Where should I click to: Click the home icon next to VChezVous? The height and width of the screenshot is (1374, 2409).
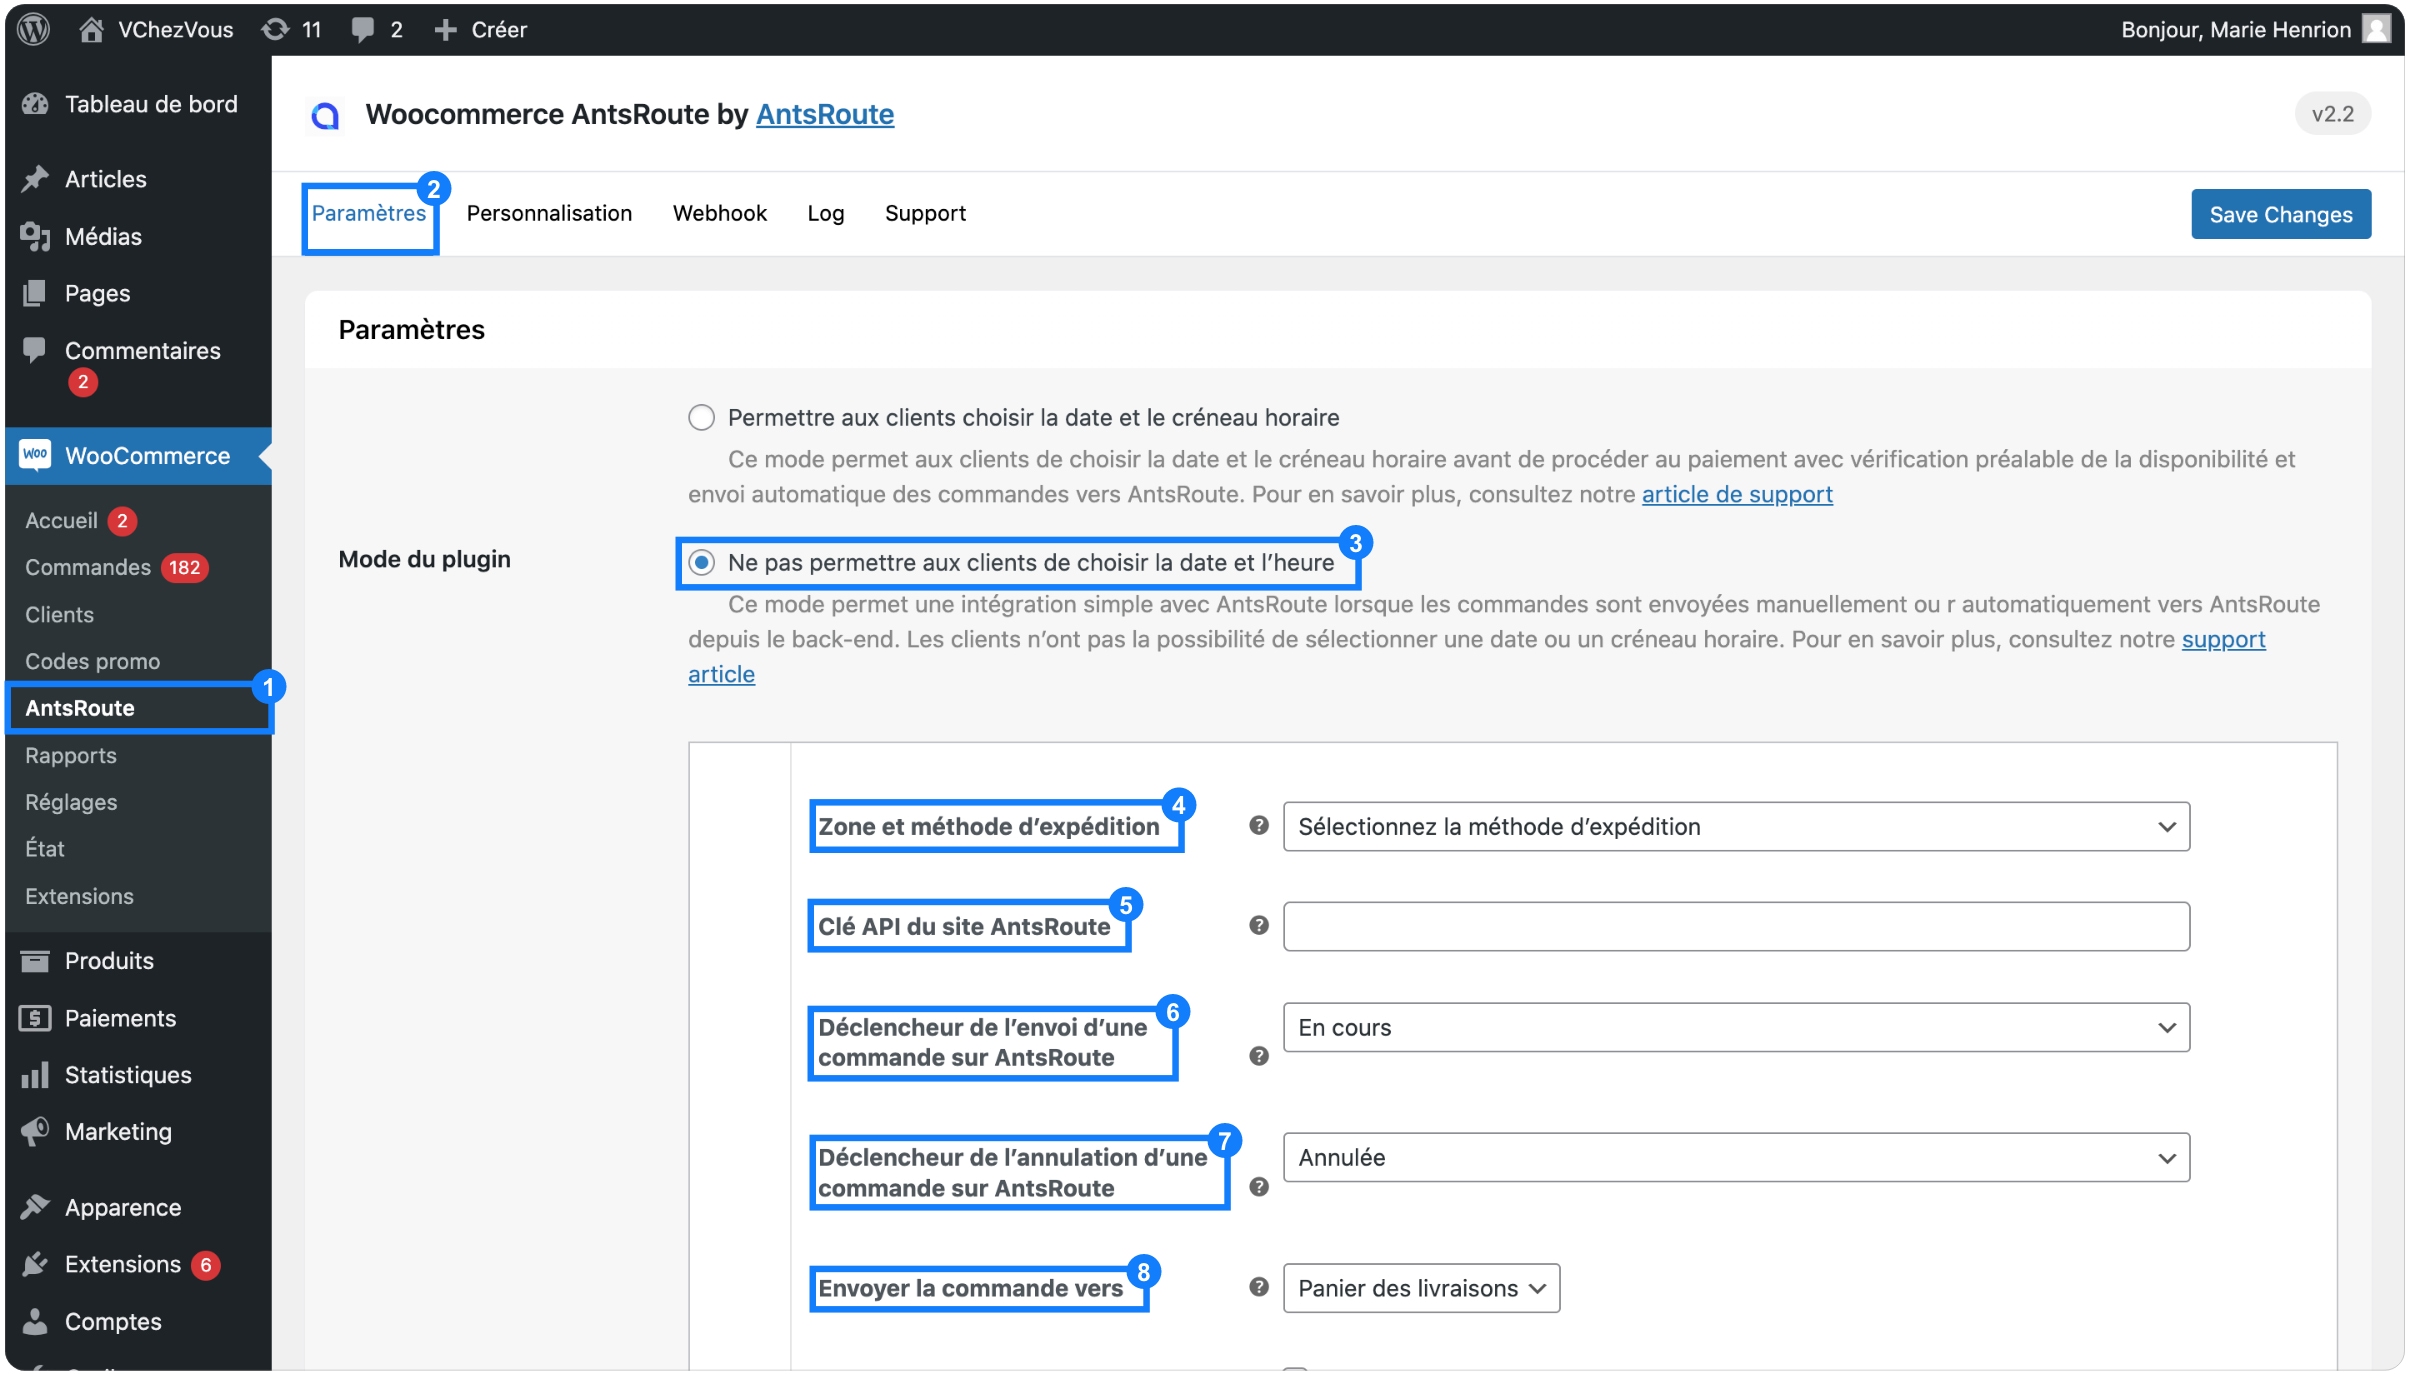[91, 29]
